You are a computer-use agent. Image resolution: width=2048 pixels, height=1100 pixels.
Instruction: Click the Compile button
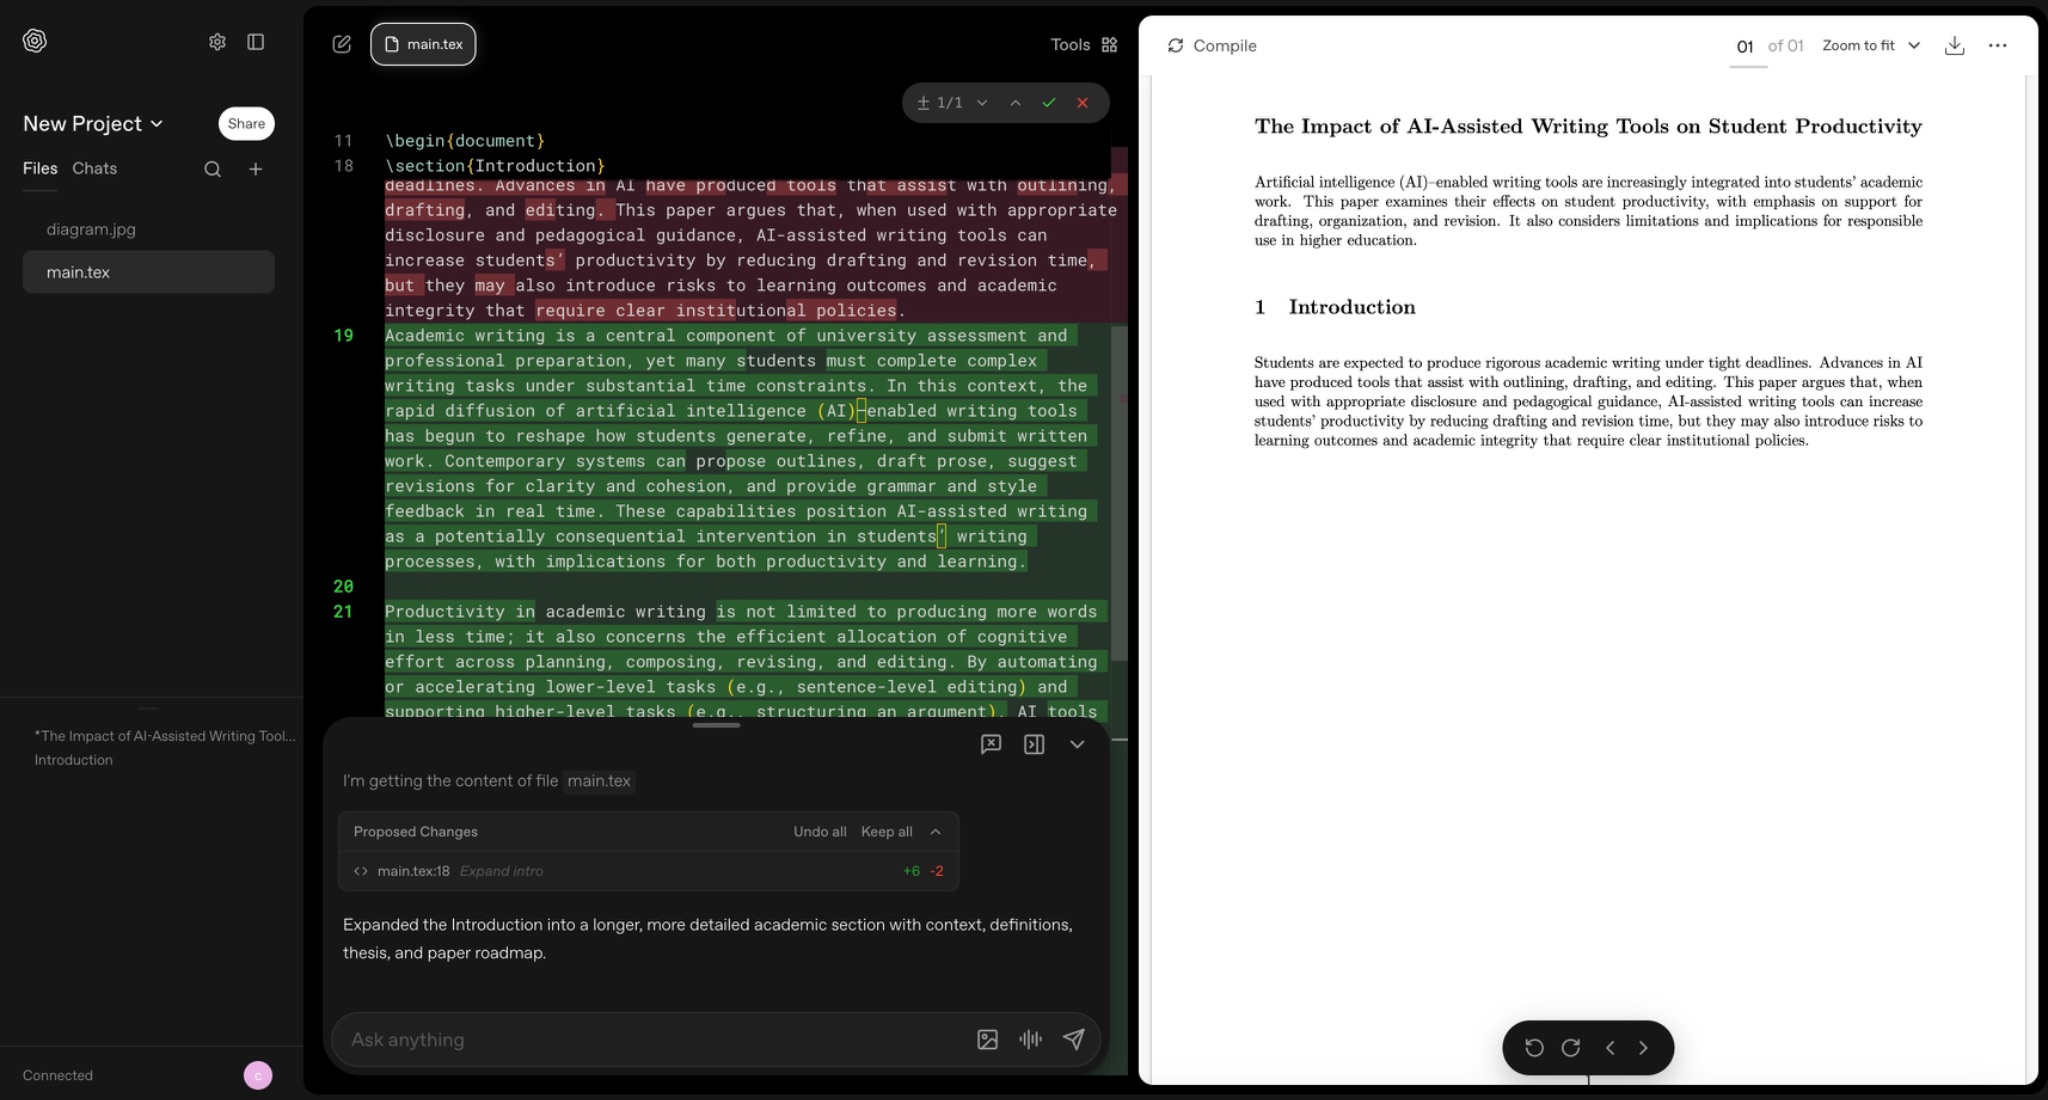(1212, 46)
